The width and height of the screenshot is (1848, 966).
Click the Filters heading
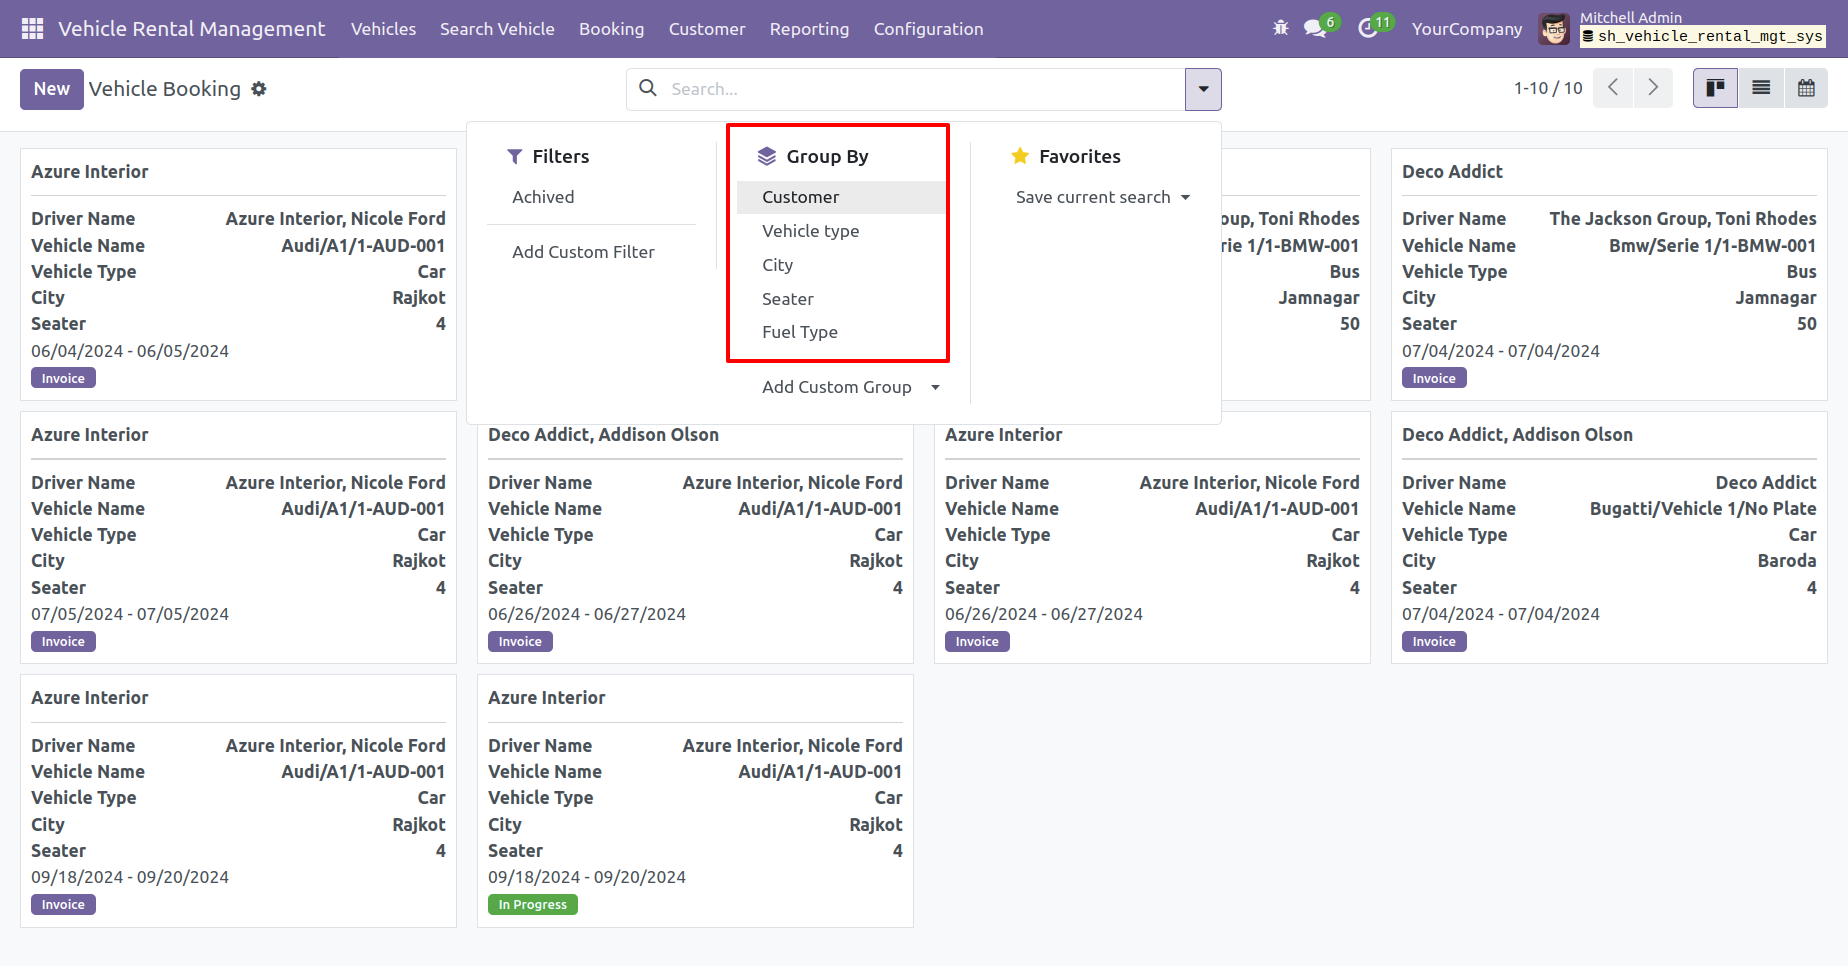[x=561, y=156]
